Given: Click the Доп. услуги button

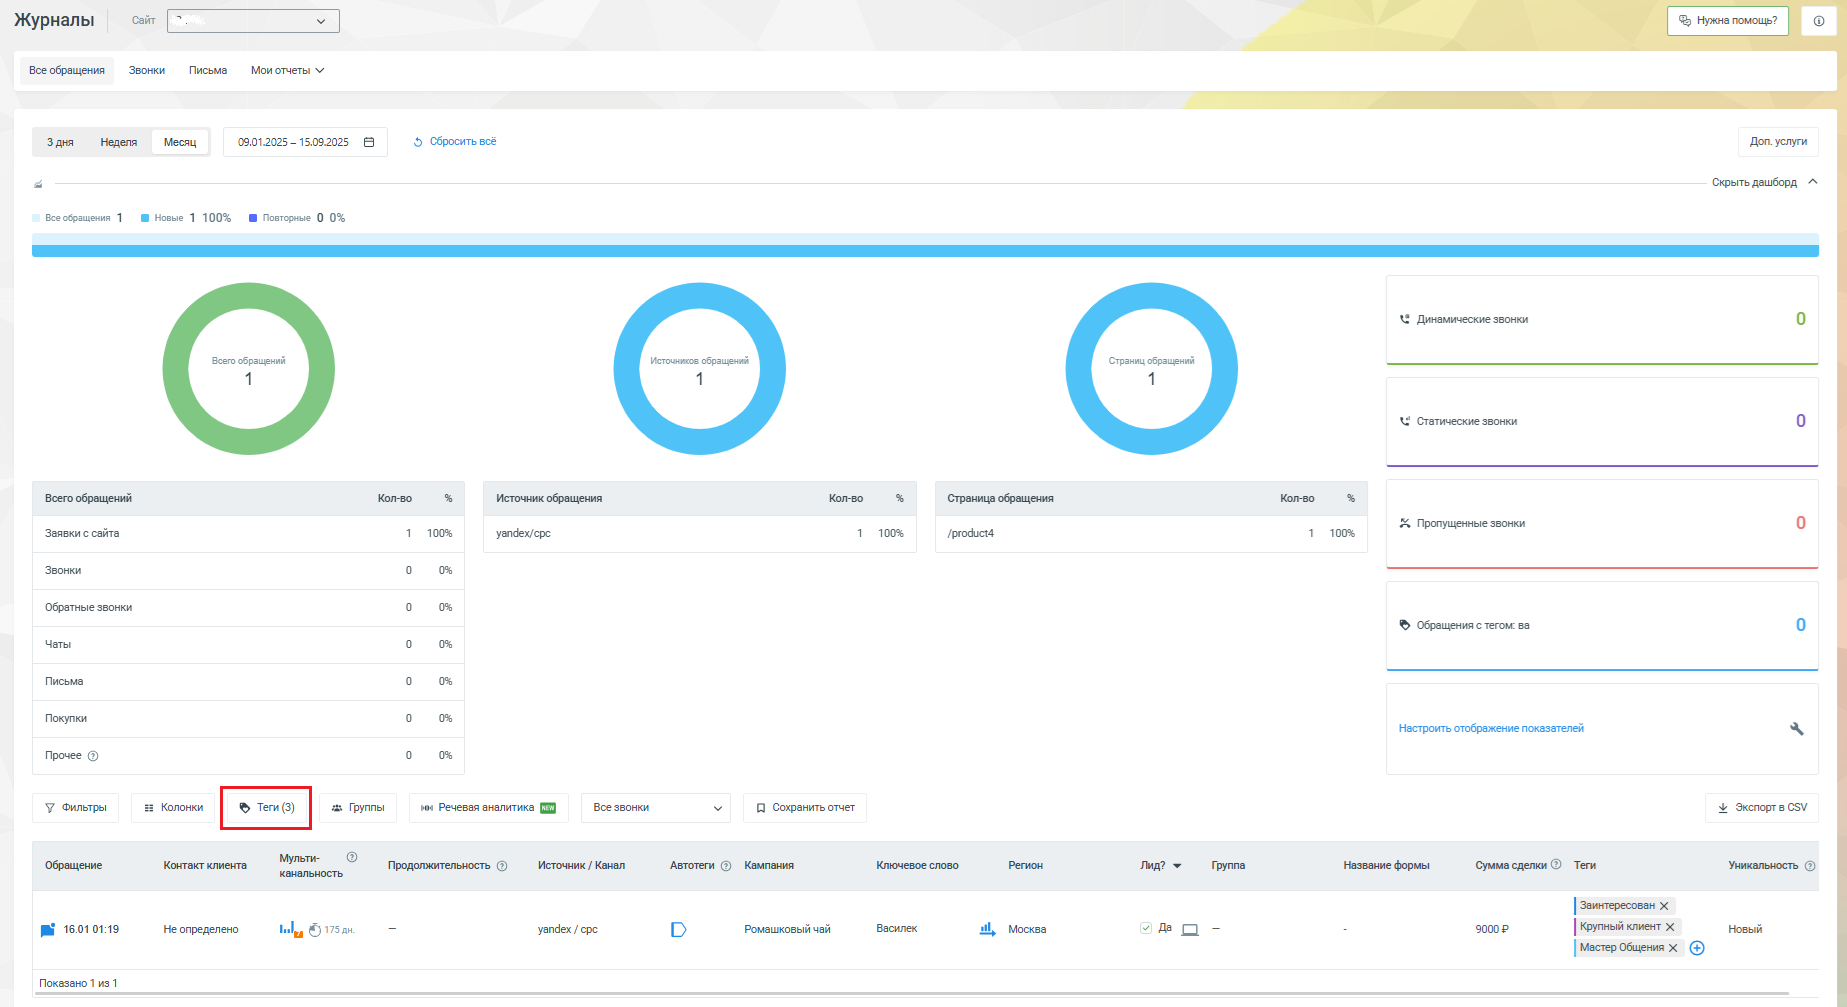Looking at the screenshot, I should point(1778,142).
